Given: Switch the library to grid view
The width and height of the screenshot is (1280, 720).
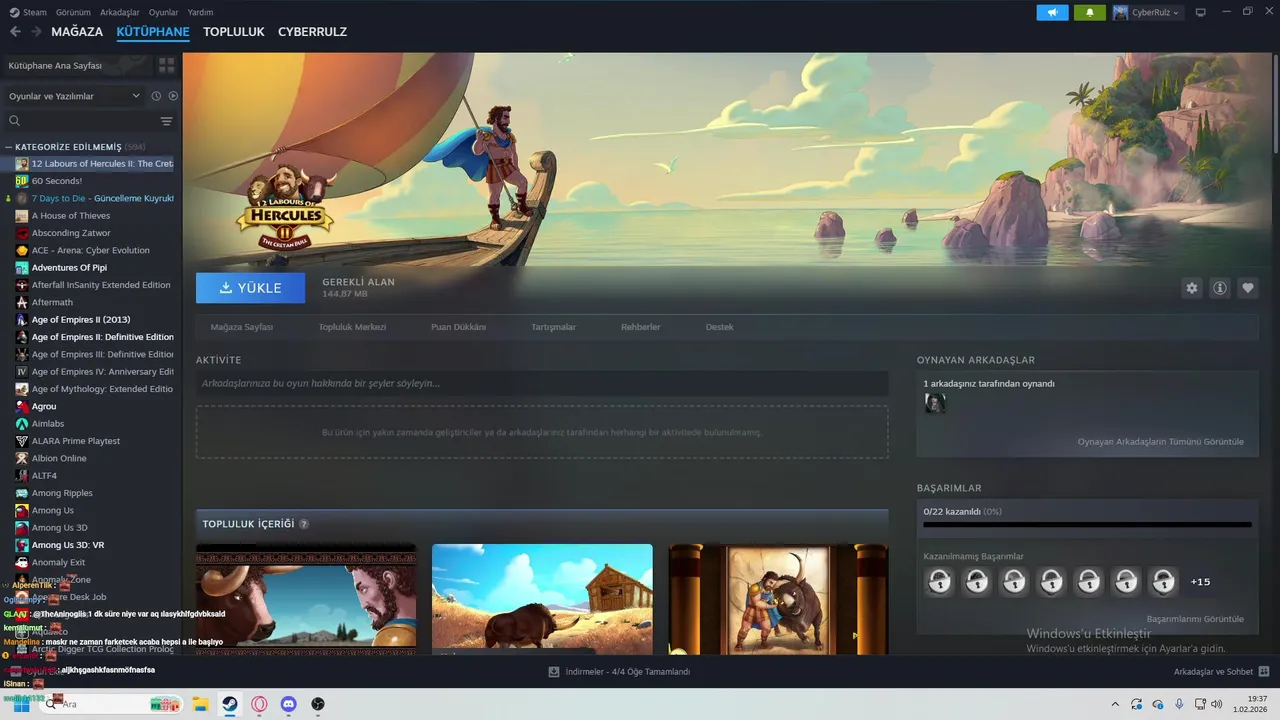Looking at the screenshot, I should click(166, 65).
